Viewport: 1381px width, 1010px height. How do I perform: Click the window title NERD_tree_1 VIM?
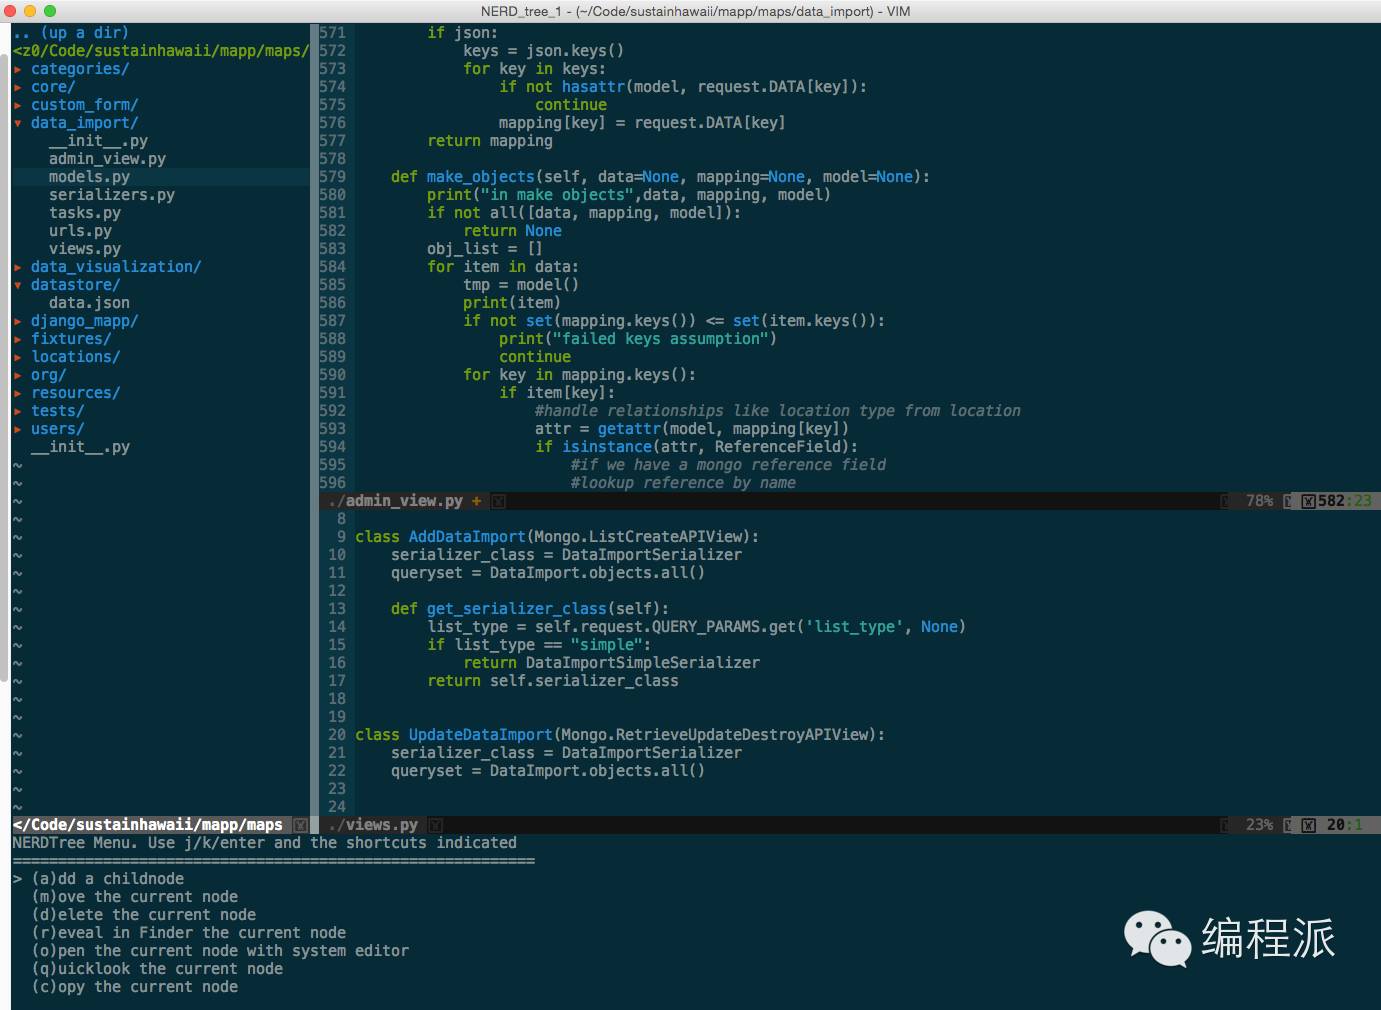pyautogui.click(x=695, y=11)
